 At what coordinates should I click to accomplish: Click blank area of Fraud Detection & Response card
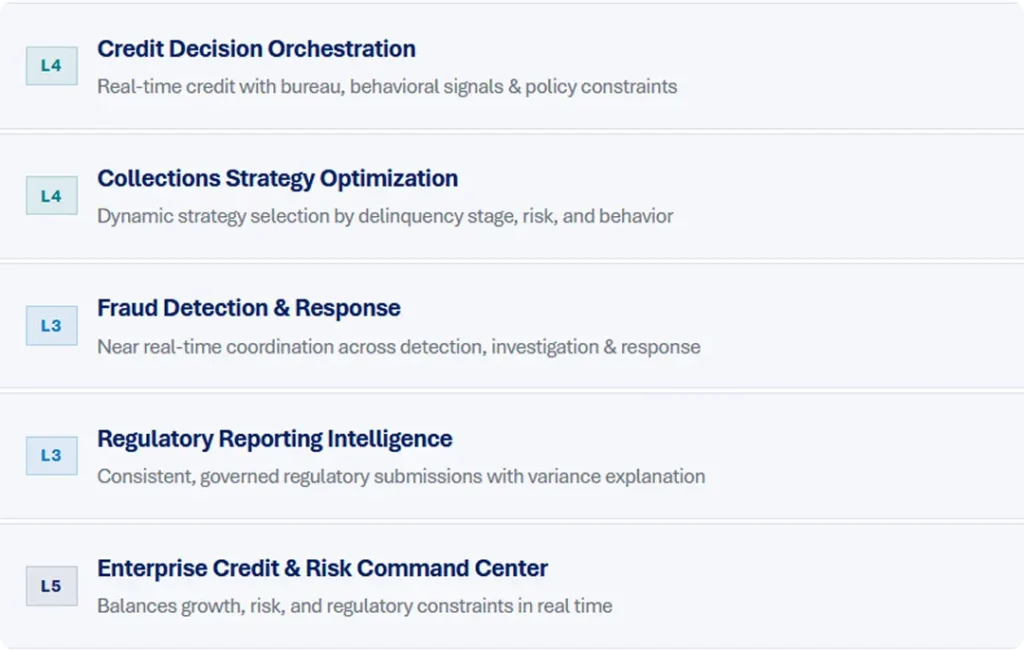pos(850,326)
